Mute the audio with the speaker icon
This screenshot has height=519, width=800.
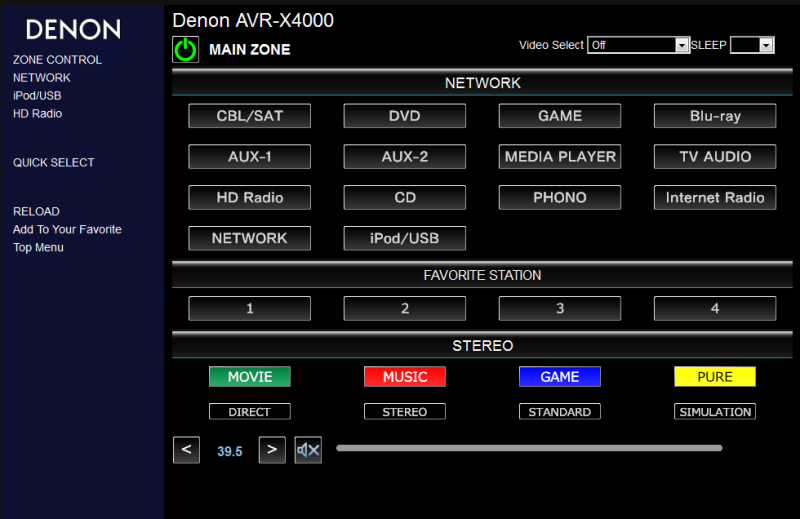pyautogui.click(x=308, y=450)
